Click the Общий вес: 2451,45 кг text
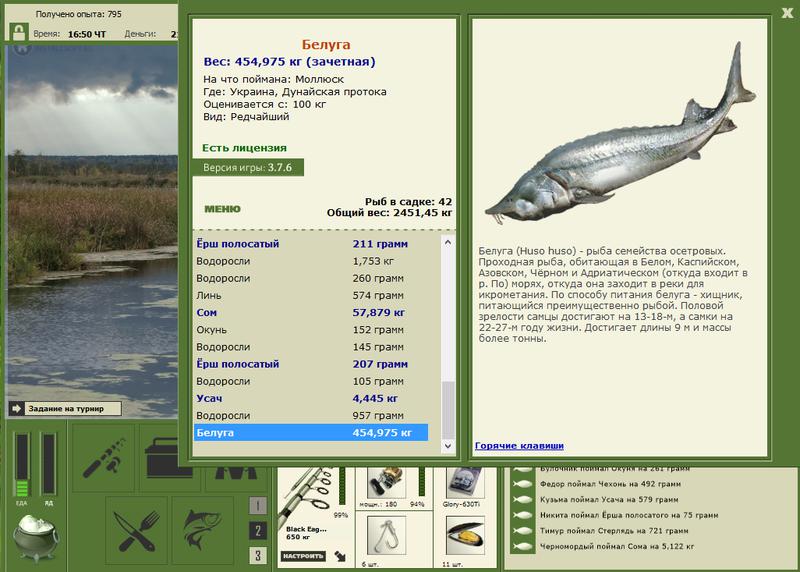The height and width of the screenshot is (572, 800). [389, 213]
